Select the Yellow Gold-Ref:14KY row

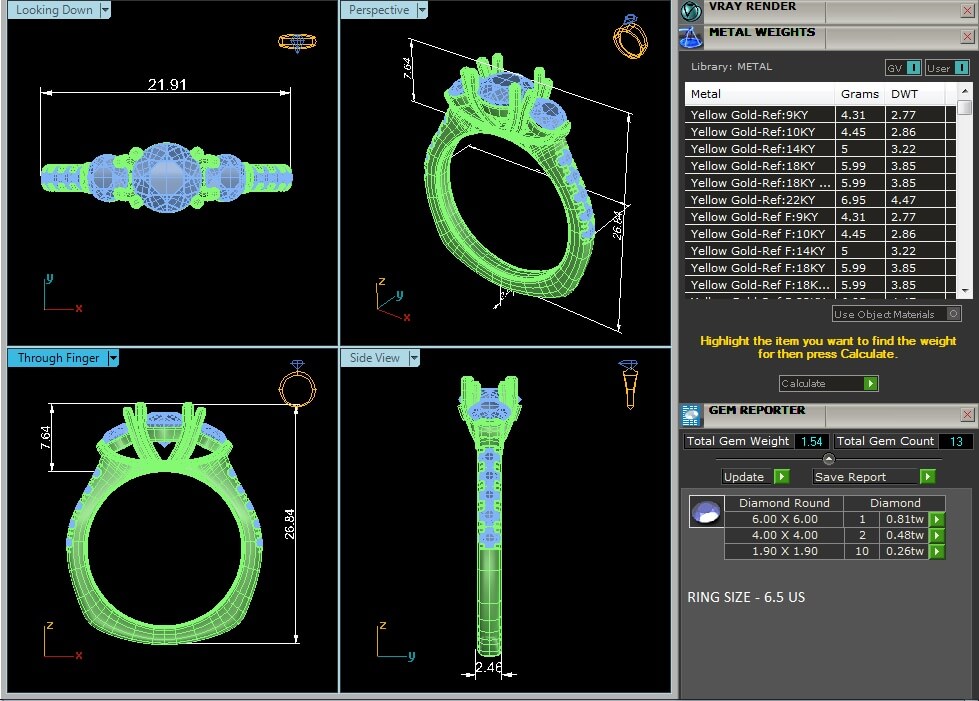click(x=760, y=149)
